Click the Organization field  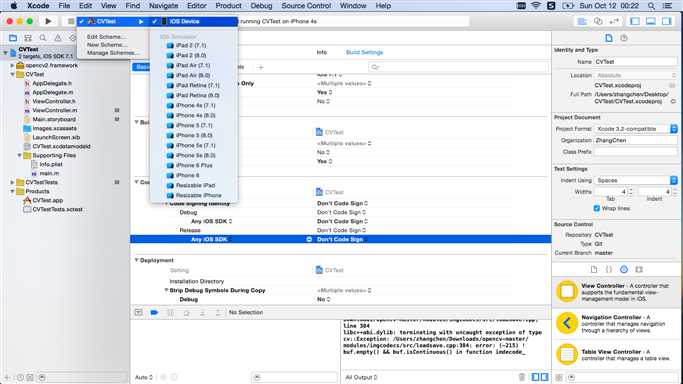tap(636, 141)
